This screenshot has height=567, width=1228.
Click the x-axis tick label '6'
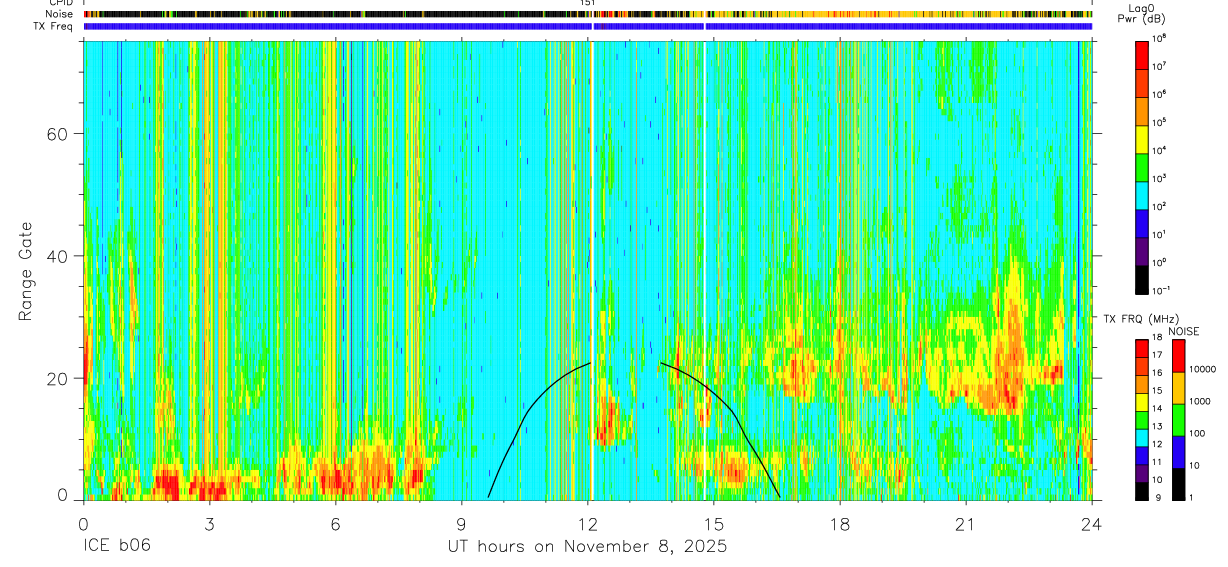(x=335, y=524)
